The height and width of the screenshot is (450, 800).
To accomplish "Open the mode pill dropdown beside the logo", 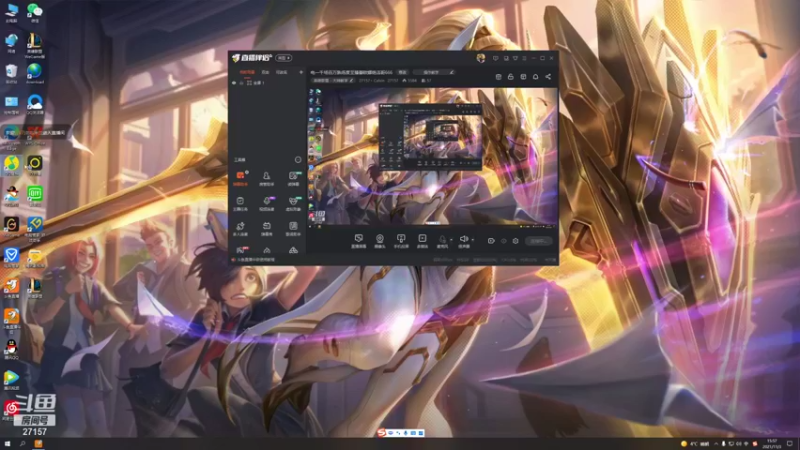I will coord(284,58).
